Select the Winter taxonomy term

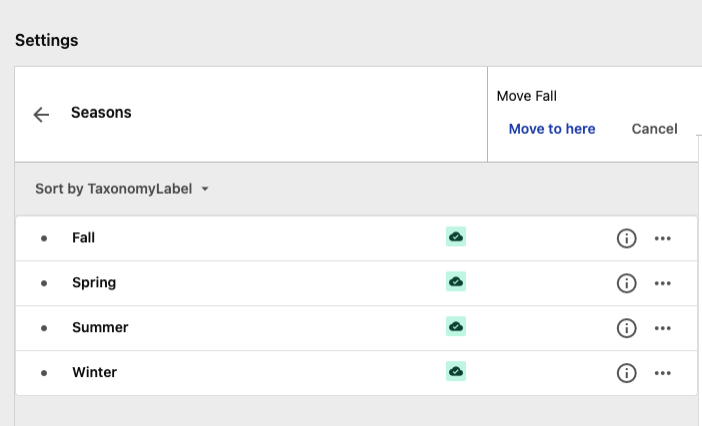point(94,372)
